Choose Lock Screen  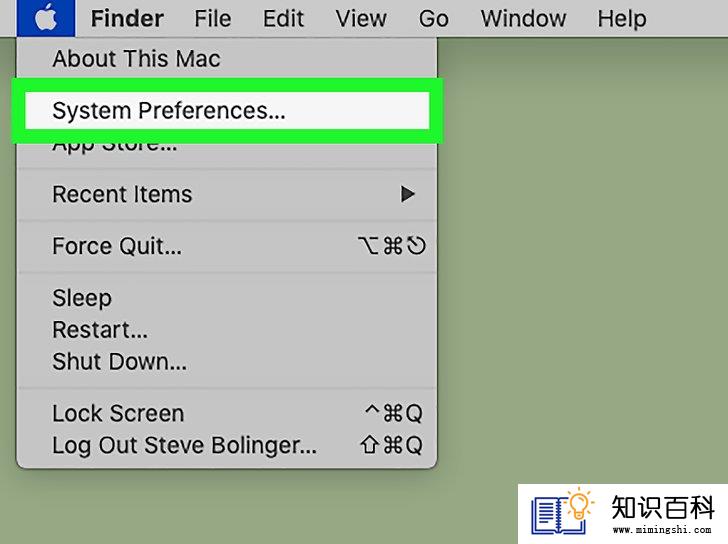[227, 413]
